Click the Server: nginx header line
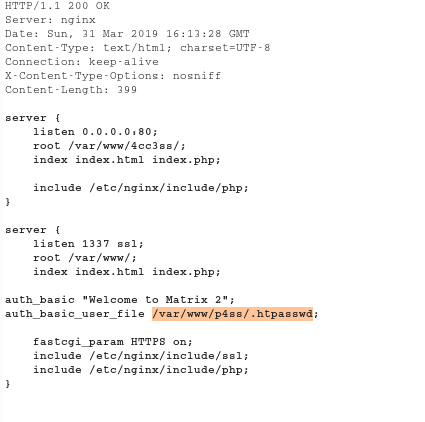Screen dimensions: 425x422 pos(50,20)
